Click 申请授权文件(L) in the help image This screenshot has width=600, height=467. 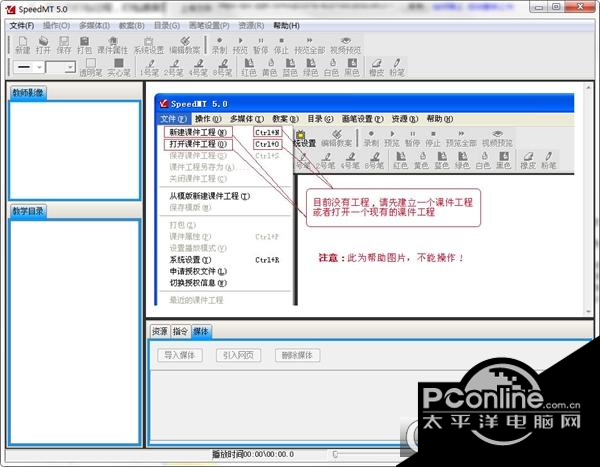click(198, 271)
